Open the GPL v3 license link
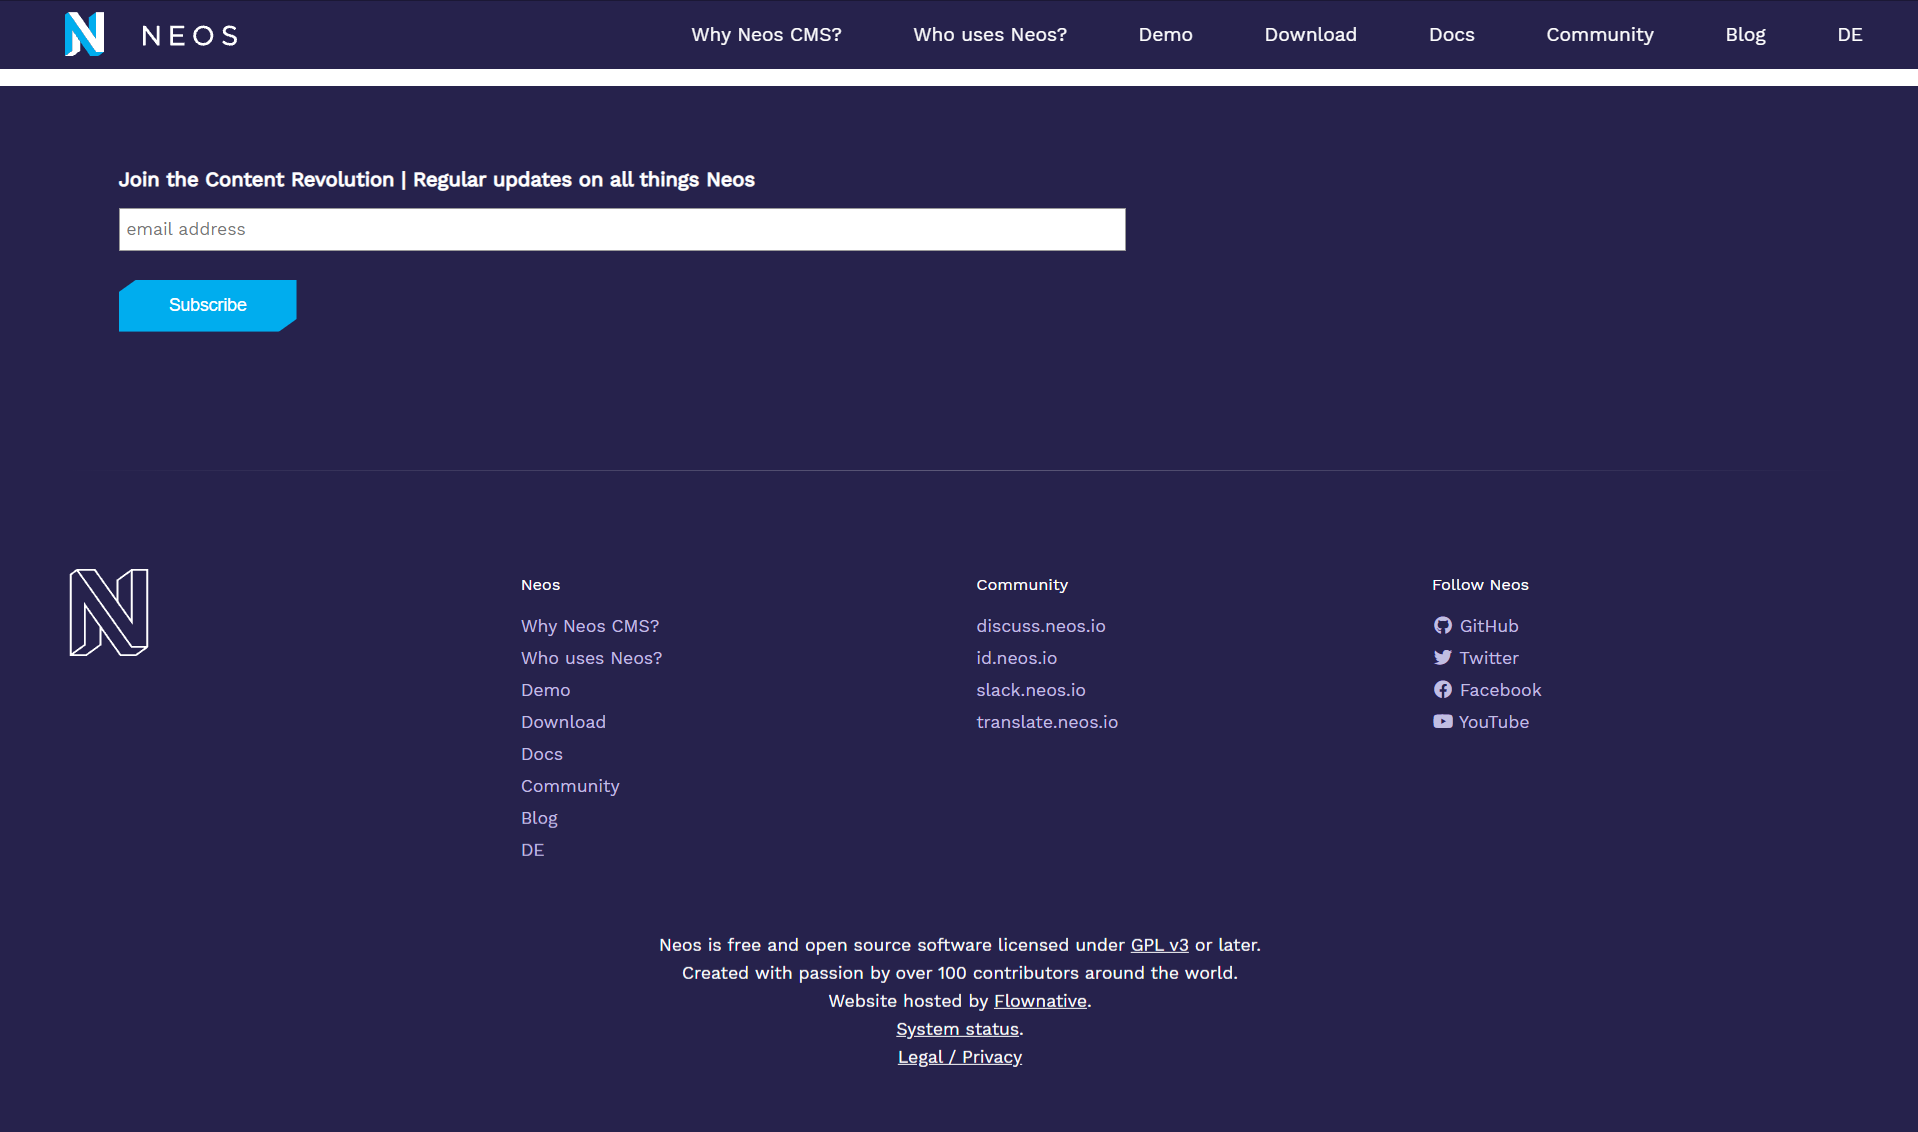This screenshot has height=1132, width=1918. point(1158,944)
